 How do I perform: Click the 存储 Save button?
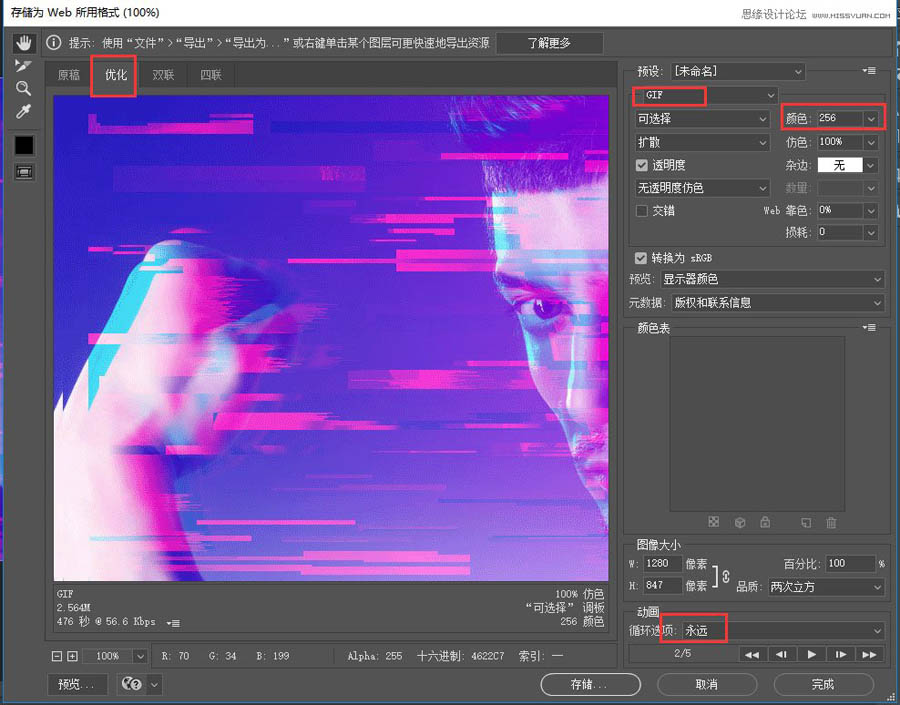590,684
